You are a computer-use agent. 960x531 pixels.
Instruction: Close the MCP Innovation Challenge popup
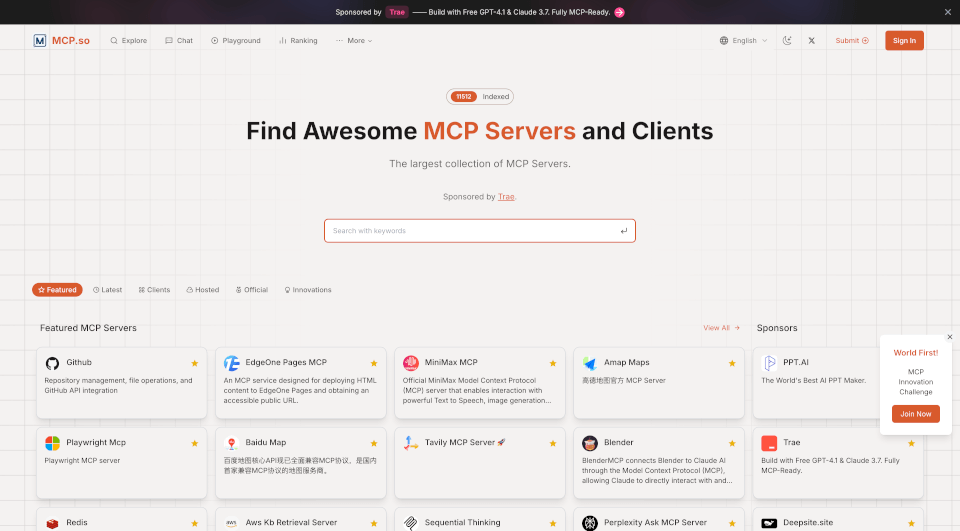[949, 337]
